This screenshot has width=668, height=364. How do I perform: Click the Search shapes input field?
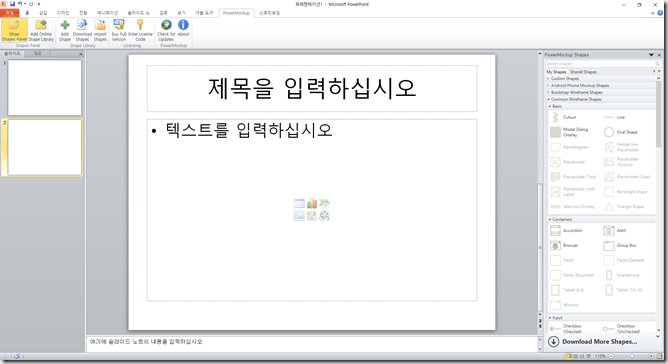[x=603, y=64]
